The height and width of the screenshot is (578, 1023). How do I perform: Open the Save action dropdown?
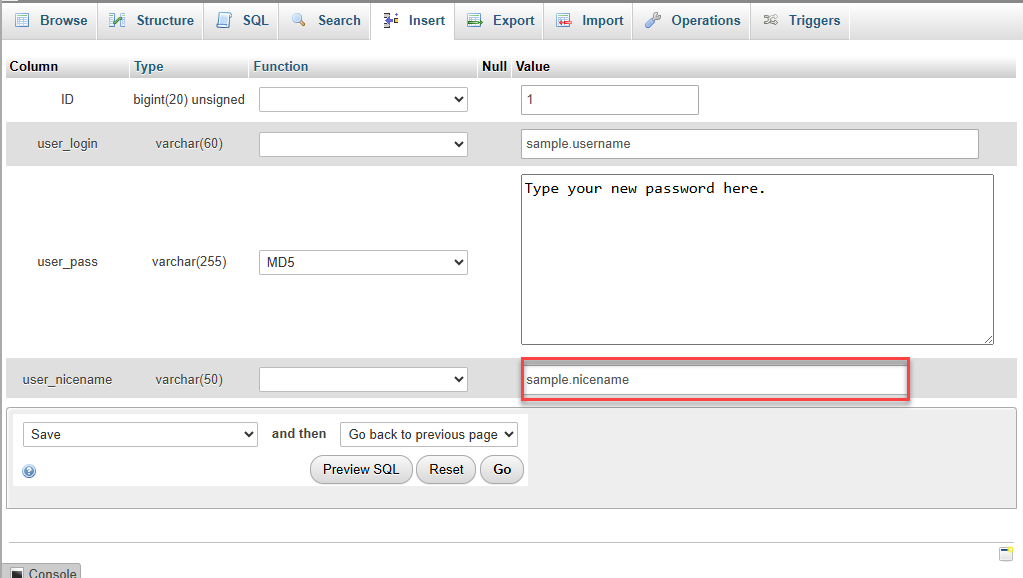(x=139, y=434)
